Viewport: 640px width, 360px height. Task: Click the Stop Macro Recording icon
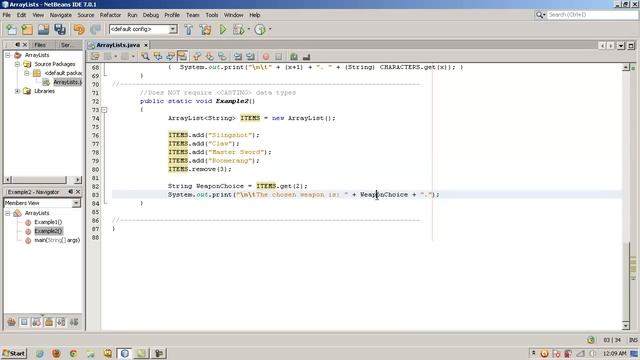(x=278, y=56)
